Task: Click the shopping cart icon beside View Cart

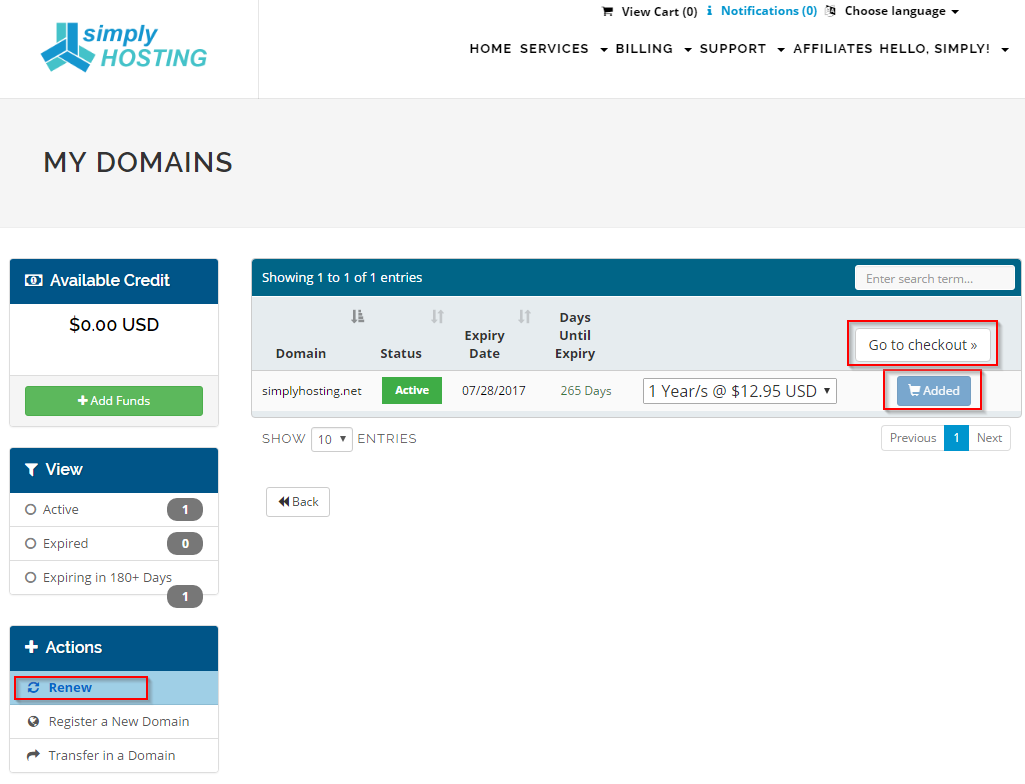Action: coord(607,12)
